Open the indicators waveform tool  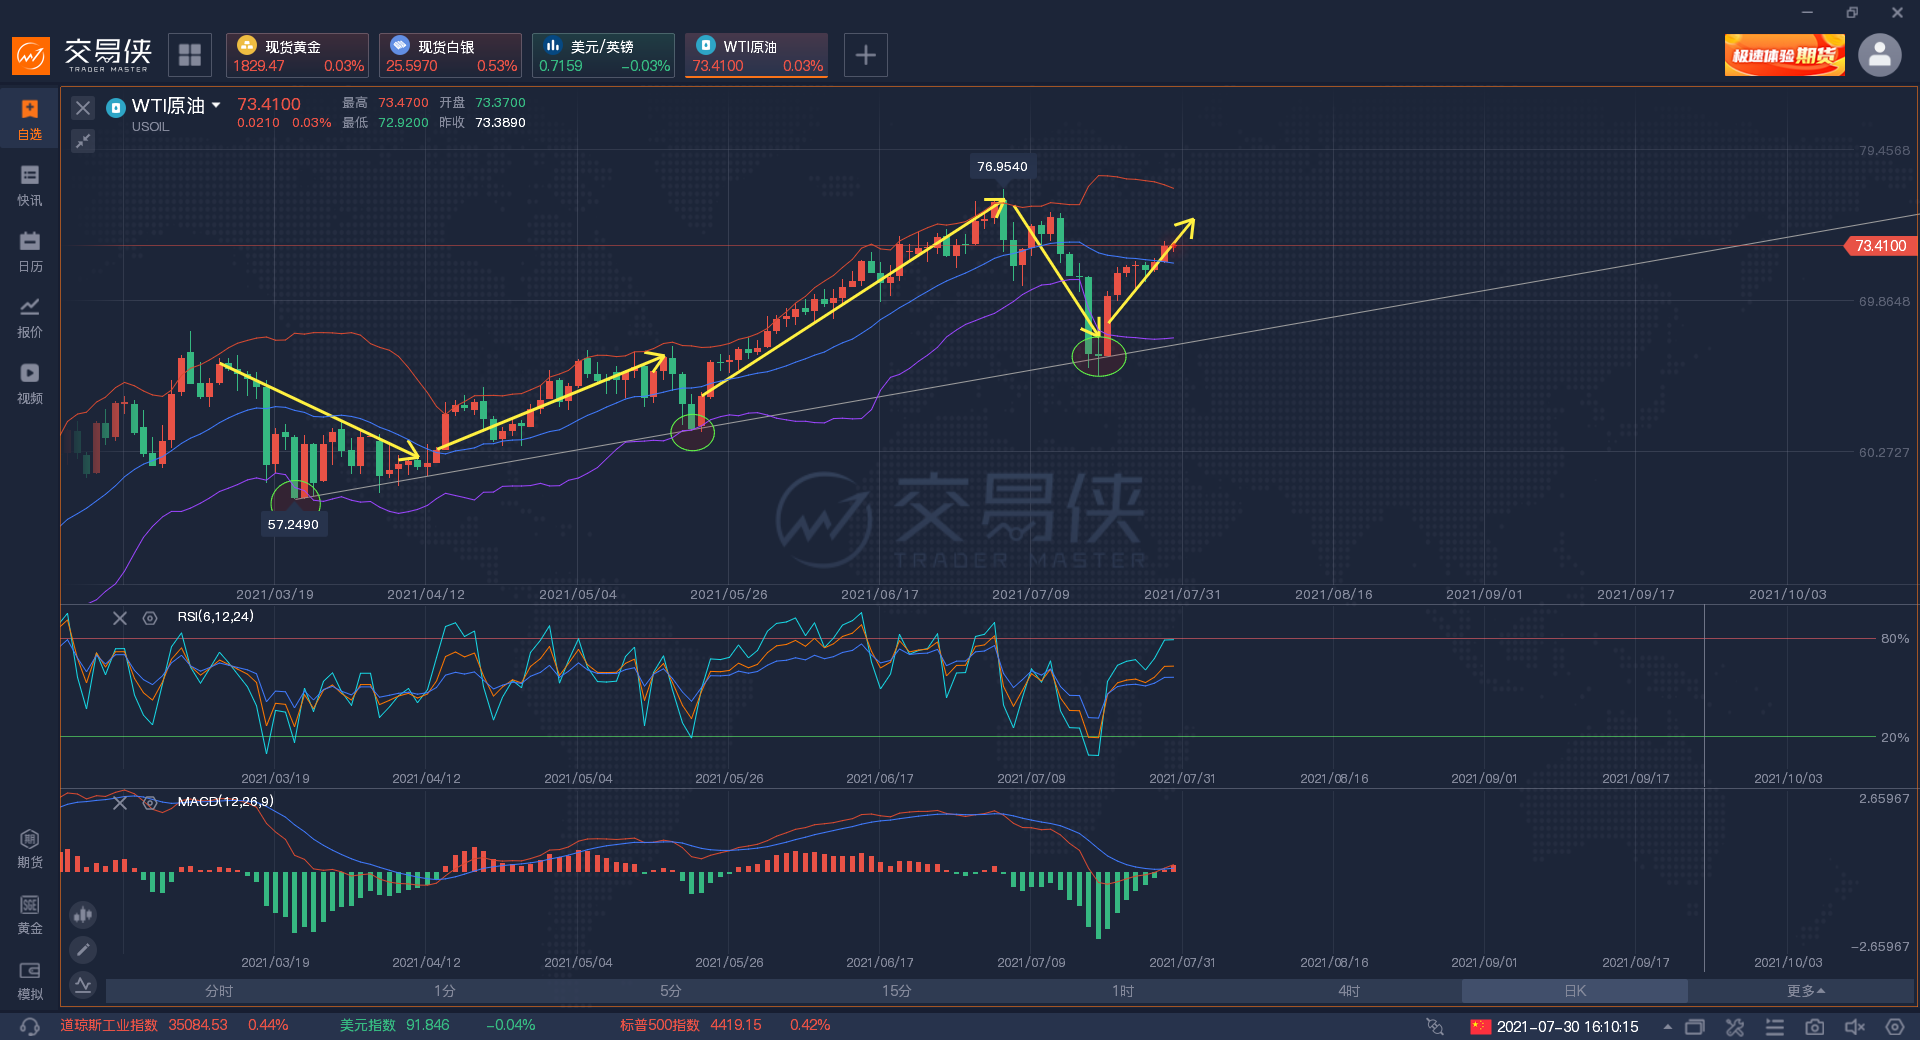(x=83, y=985)
